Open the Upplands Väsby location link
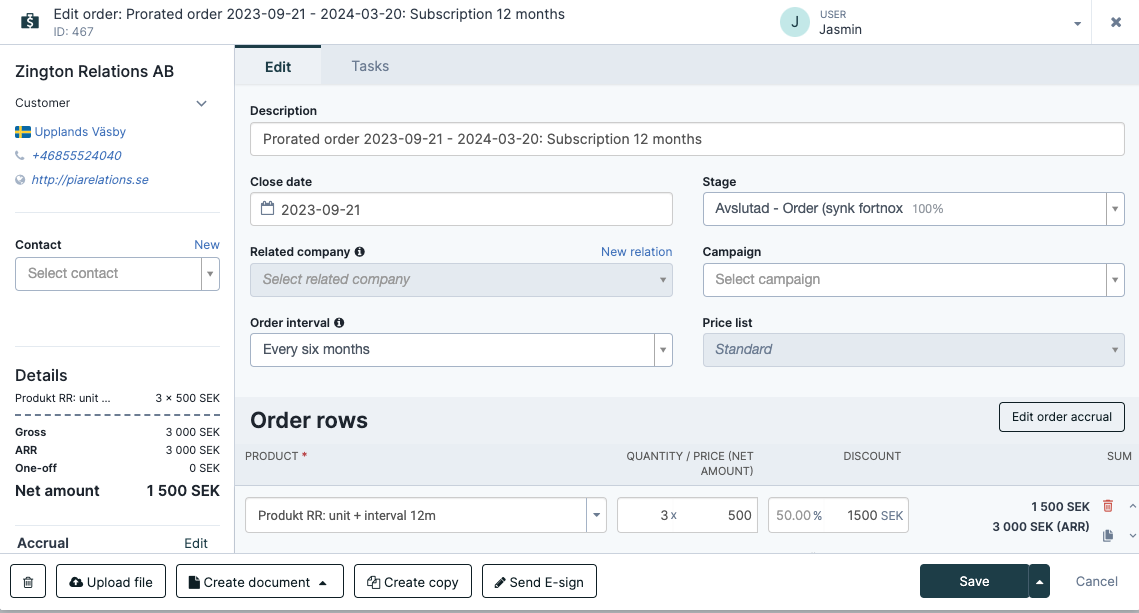The height and width of the screenshot is (613, 1139). 80,131
